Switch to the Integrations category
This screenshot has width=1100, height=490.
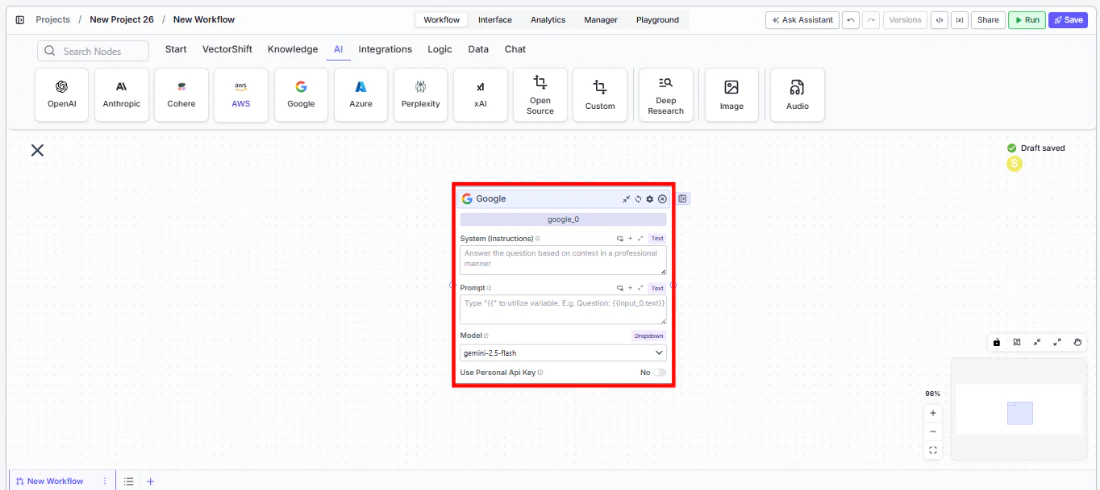pos(385,50)
